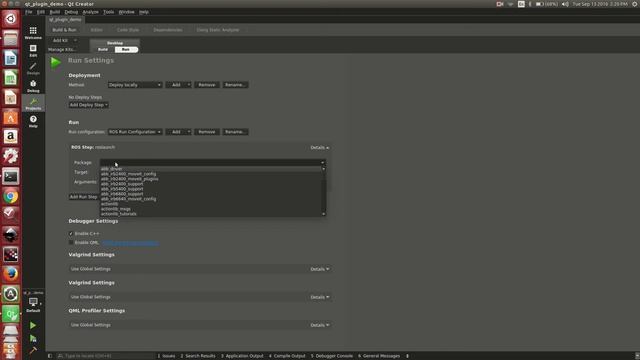Switch to the Code Style tab
The image size is (640, 360).
pyautogui.click(x=128, y=30)
